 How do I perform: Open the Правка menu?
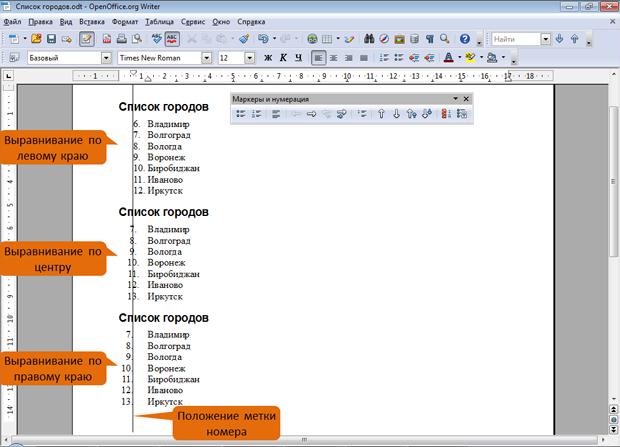[40, 22]
